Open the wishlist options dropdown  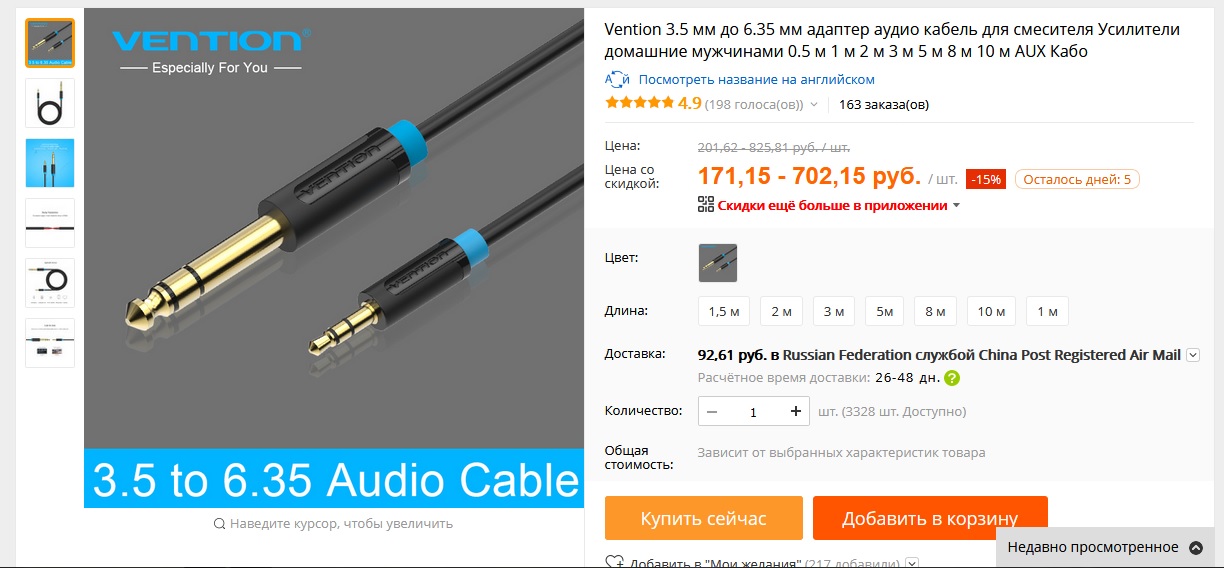pos(912,564)
